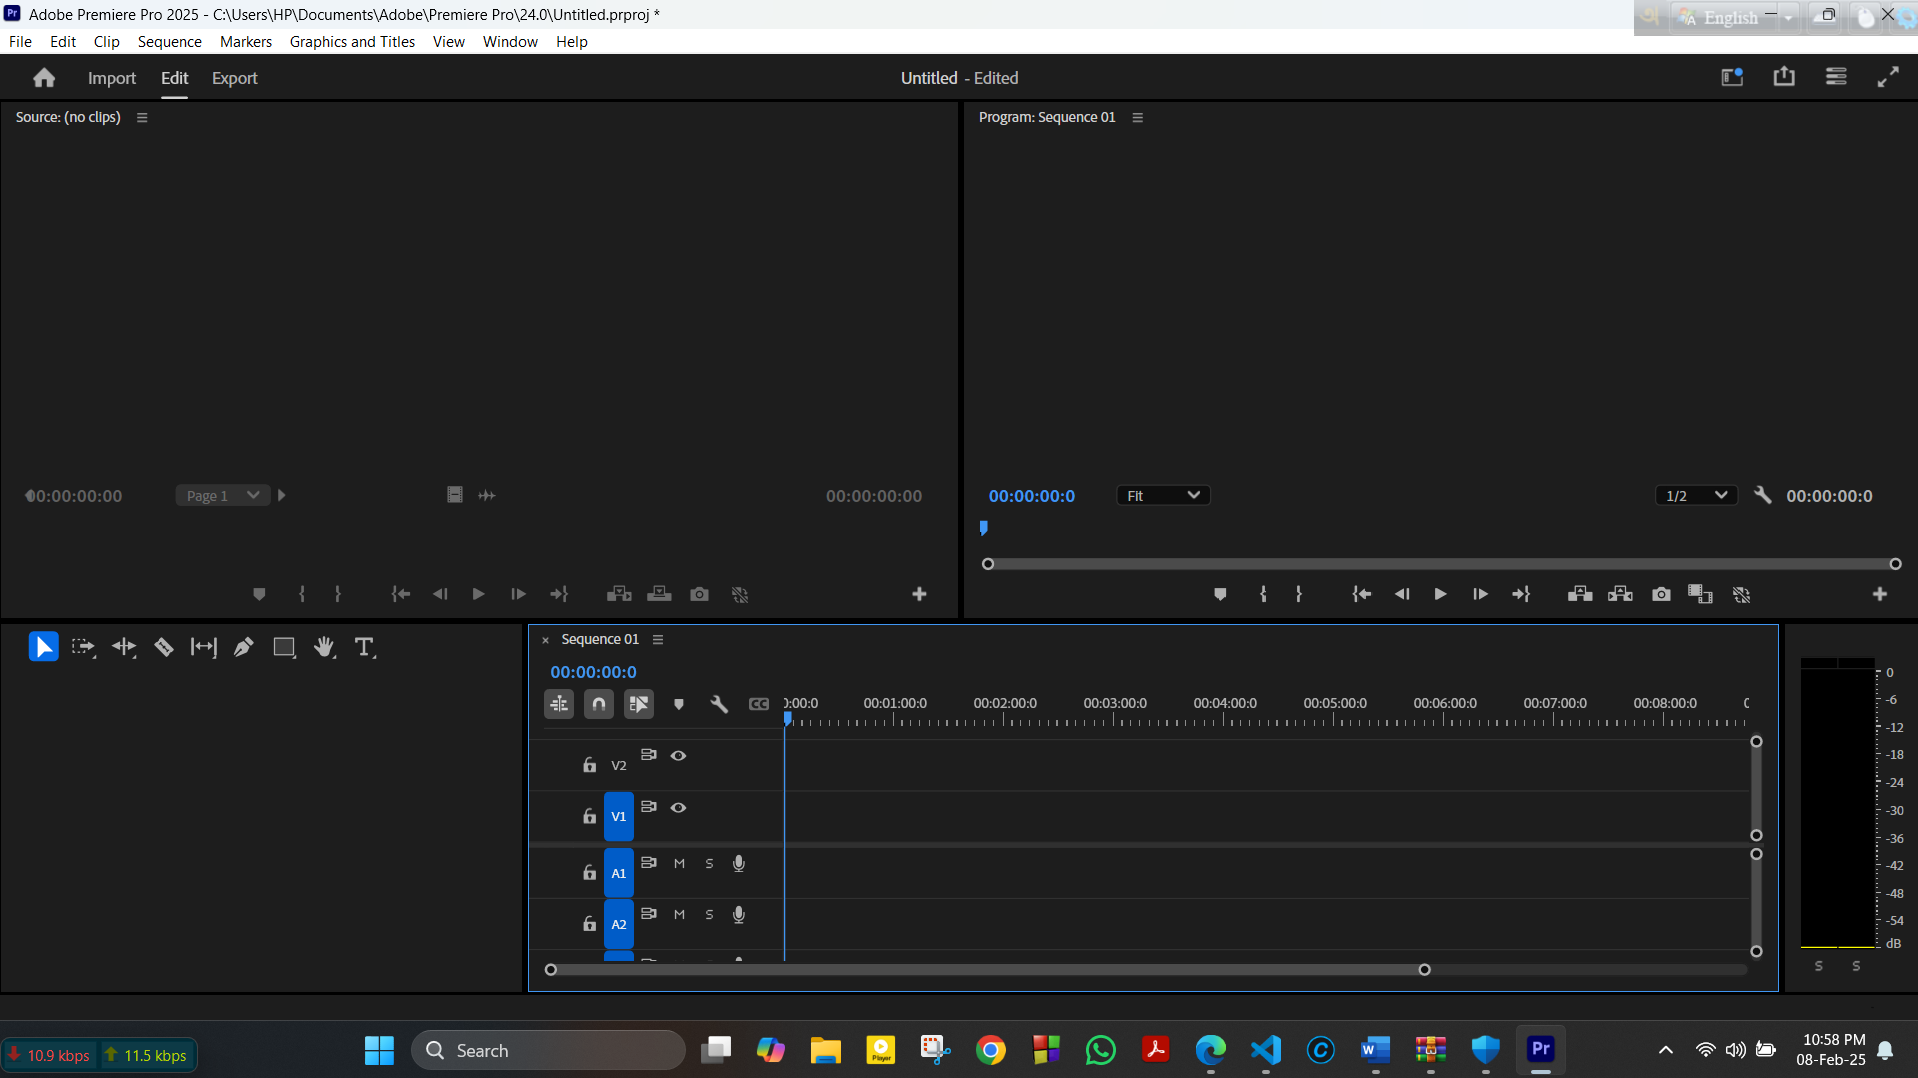
Task: Open Program monitor settings wrench
Action: (x=1762, y=495)
